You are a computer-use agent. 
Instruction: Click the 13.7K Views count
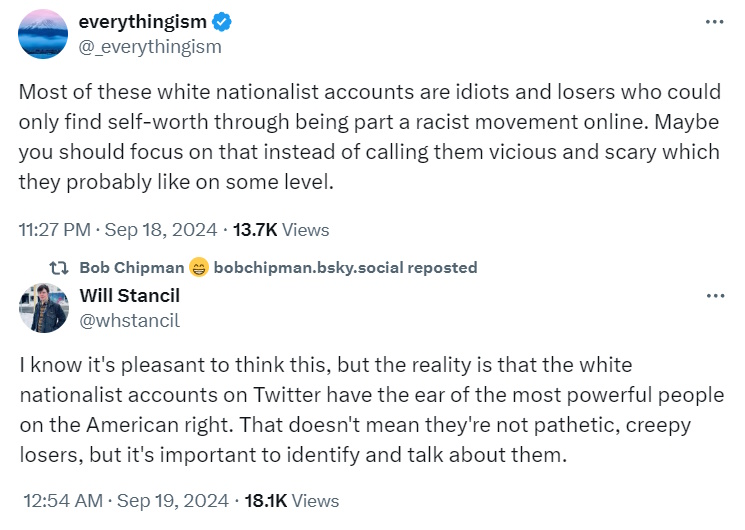(281, 229)
